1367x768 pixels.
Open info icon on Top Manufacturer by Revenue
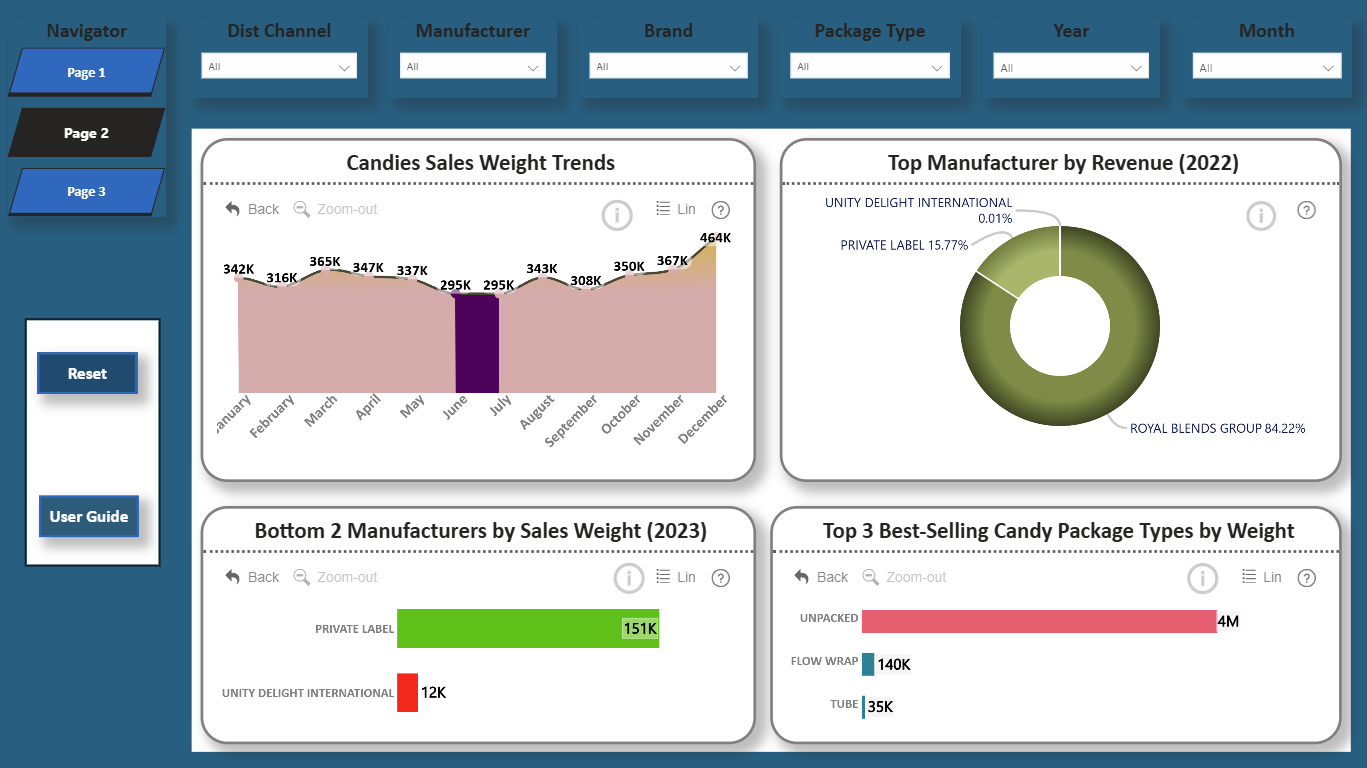(x=1261, y=215)
